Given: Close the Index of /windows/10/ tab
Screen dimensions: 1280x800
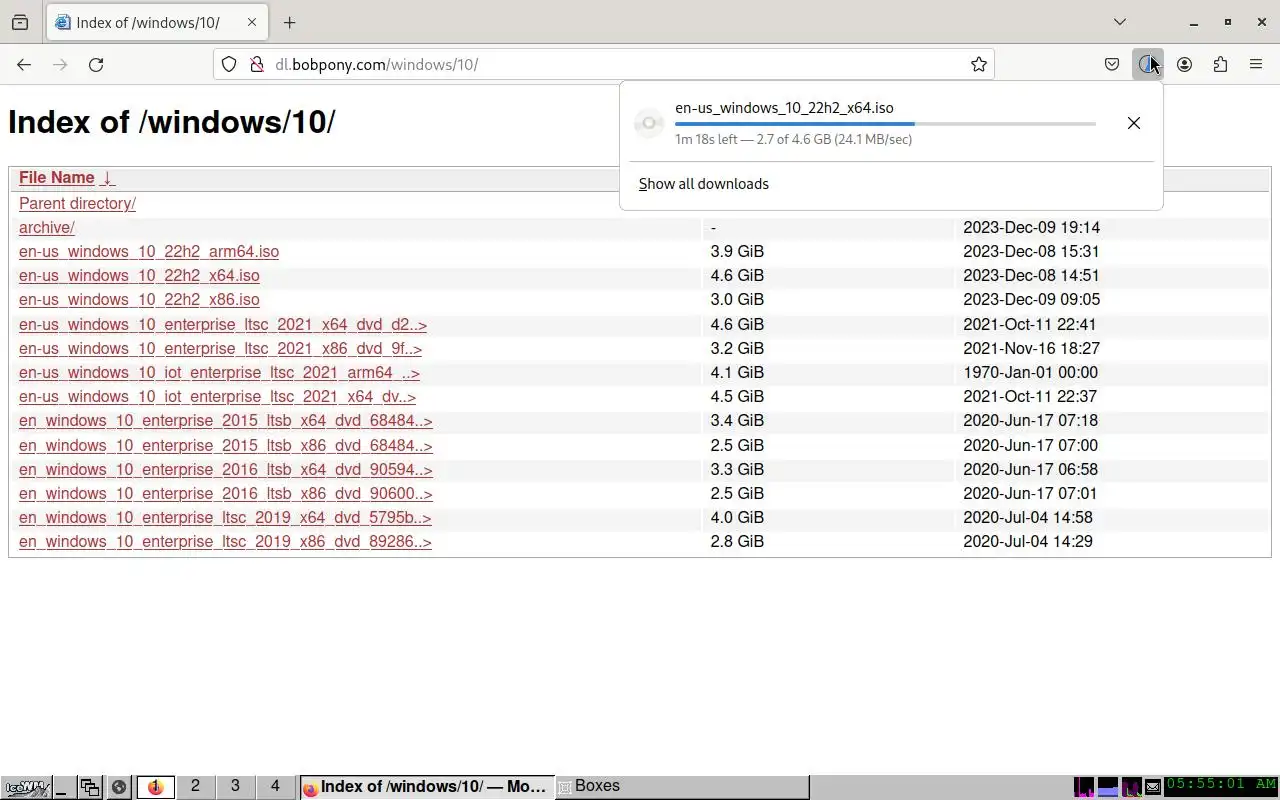Looking at the screenshot, I should click(x=252, y=22).
